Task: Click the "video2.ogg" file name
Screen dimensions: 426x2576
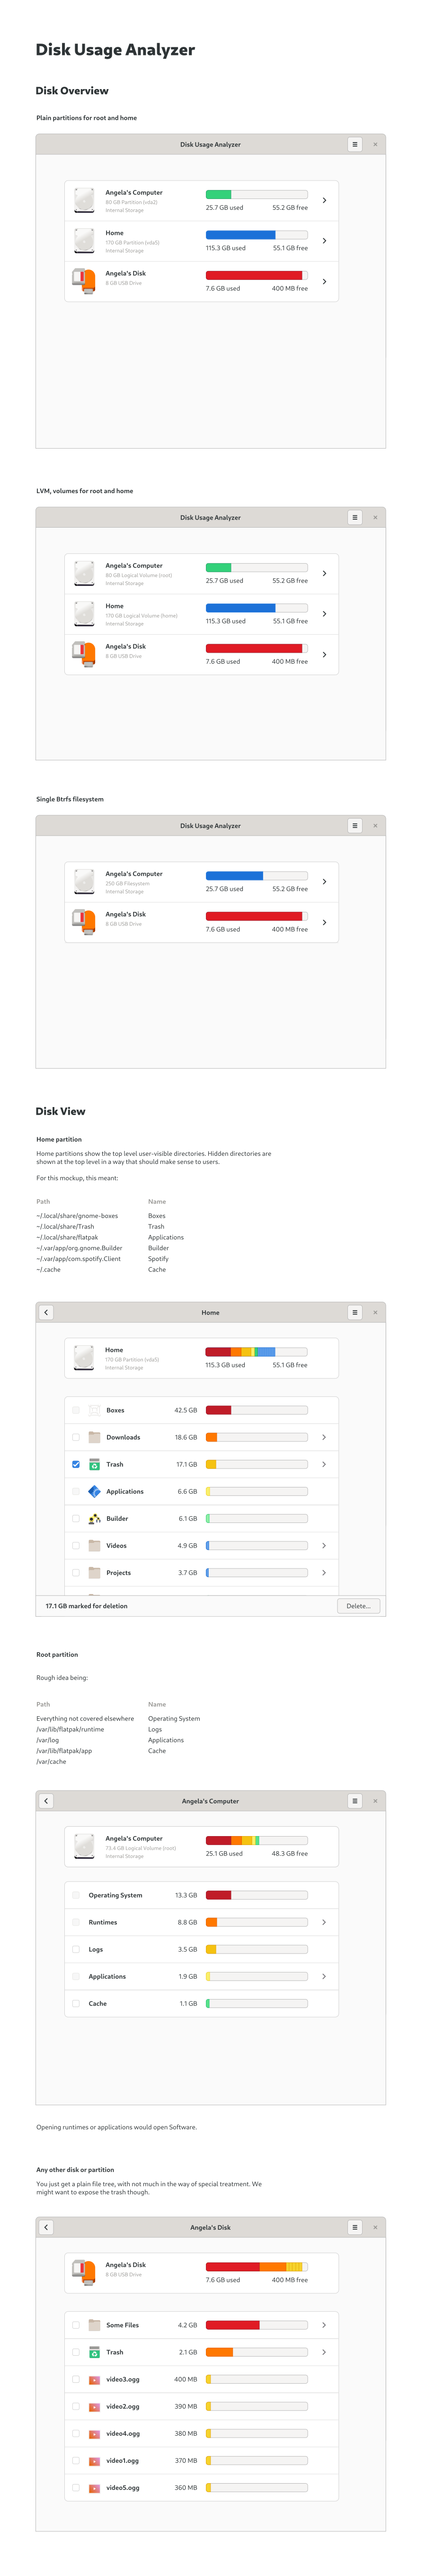Action: (x=123, y=2406)
